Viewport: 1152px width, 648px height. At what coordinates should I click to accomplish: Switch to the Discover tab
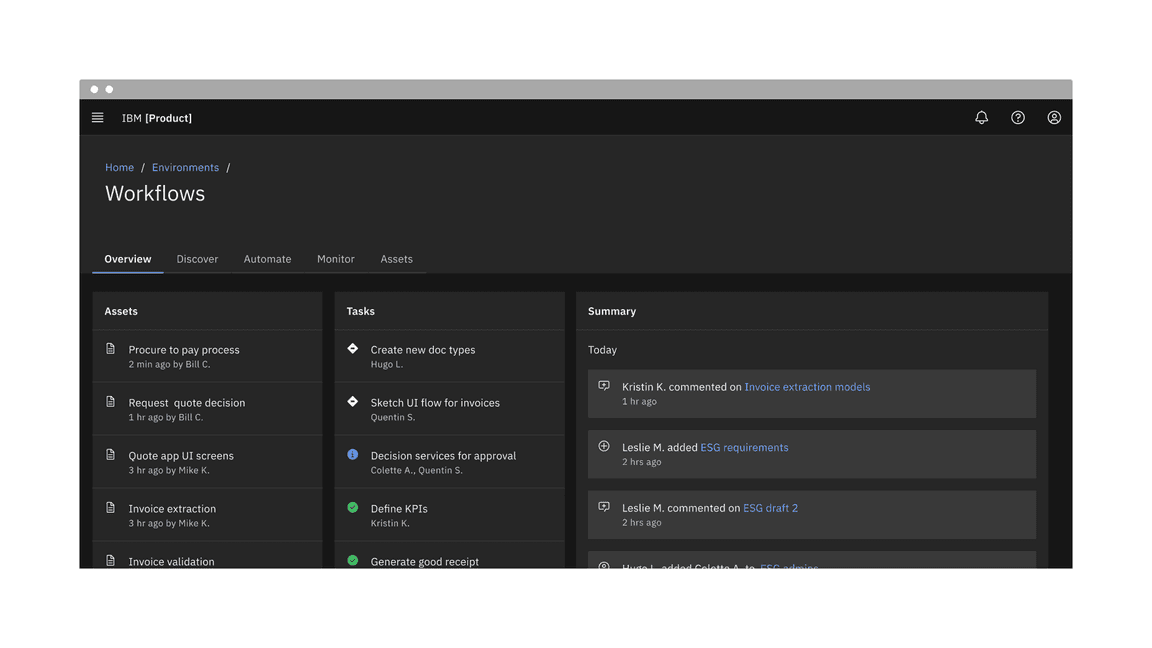tap(197, 259)
